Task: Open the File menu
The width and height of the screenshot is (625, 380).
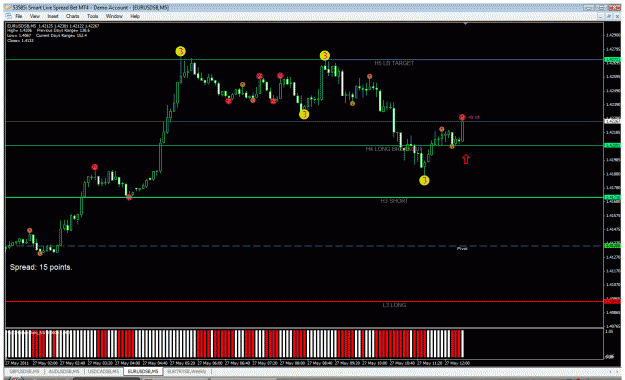Action: [x=19, y=16]
